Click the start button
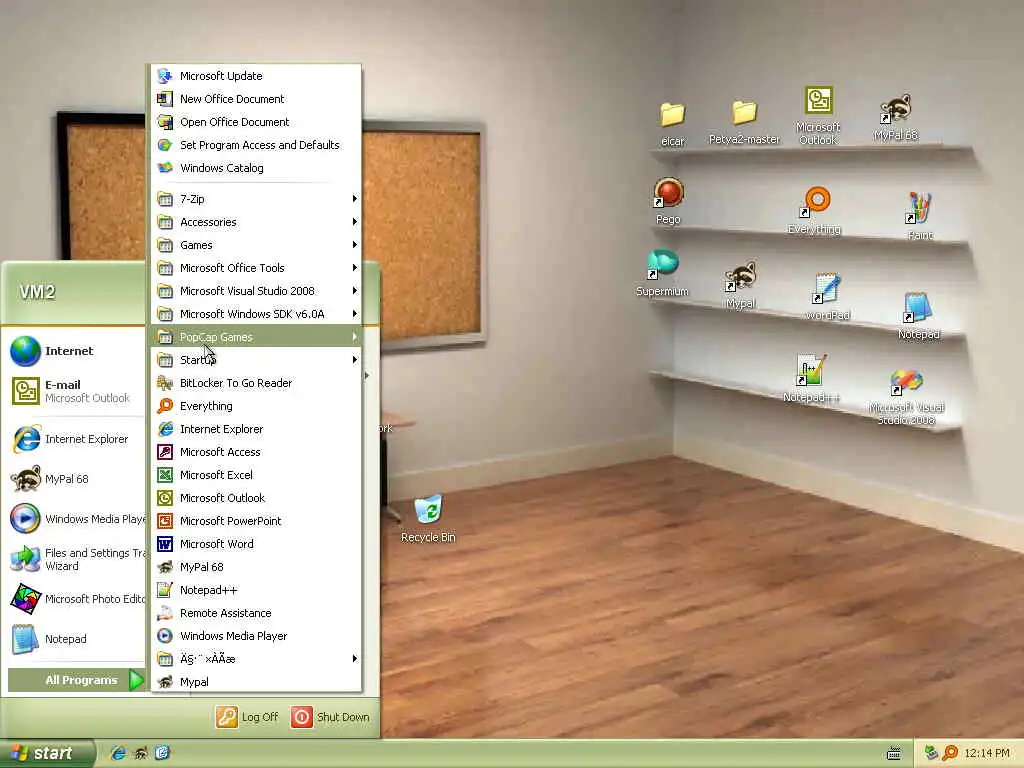The image size is (1024, 768). pos(47,753)
